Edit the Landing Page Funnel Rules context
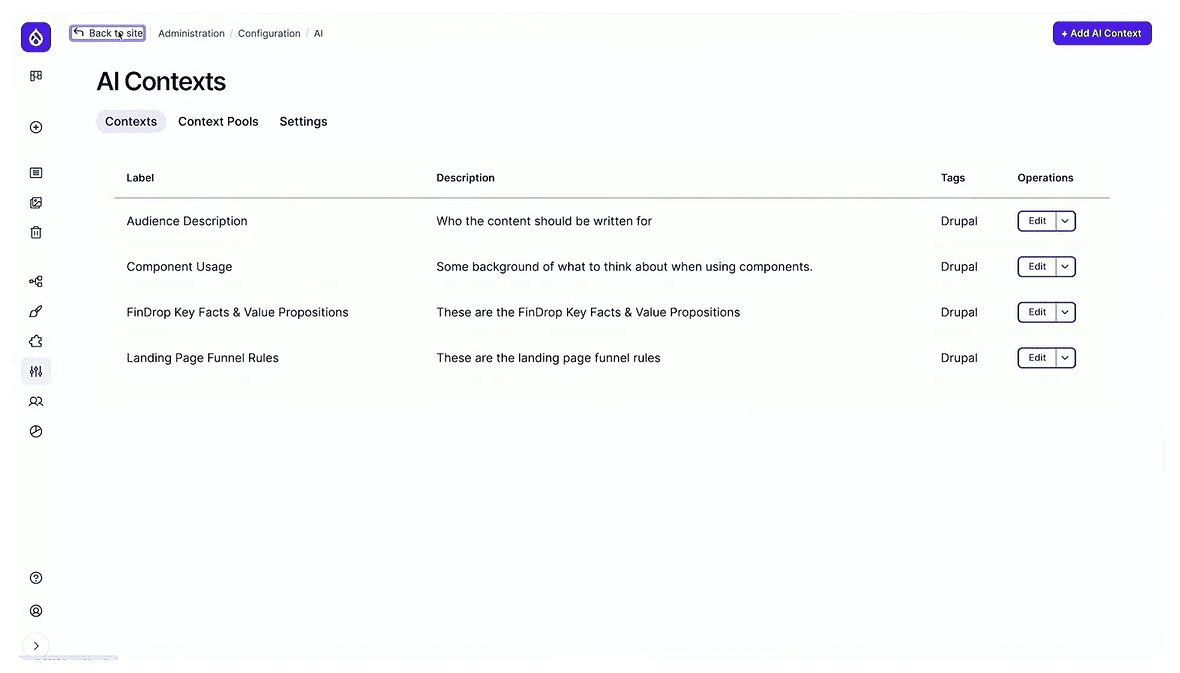1180x673 pixels. click(x=1037, y=357)
